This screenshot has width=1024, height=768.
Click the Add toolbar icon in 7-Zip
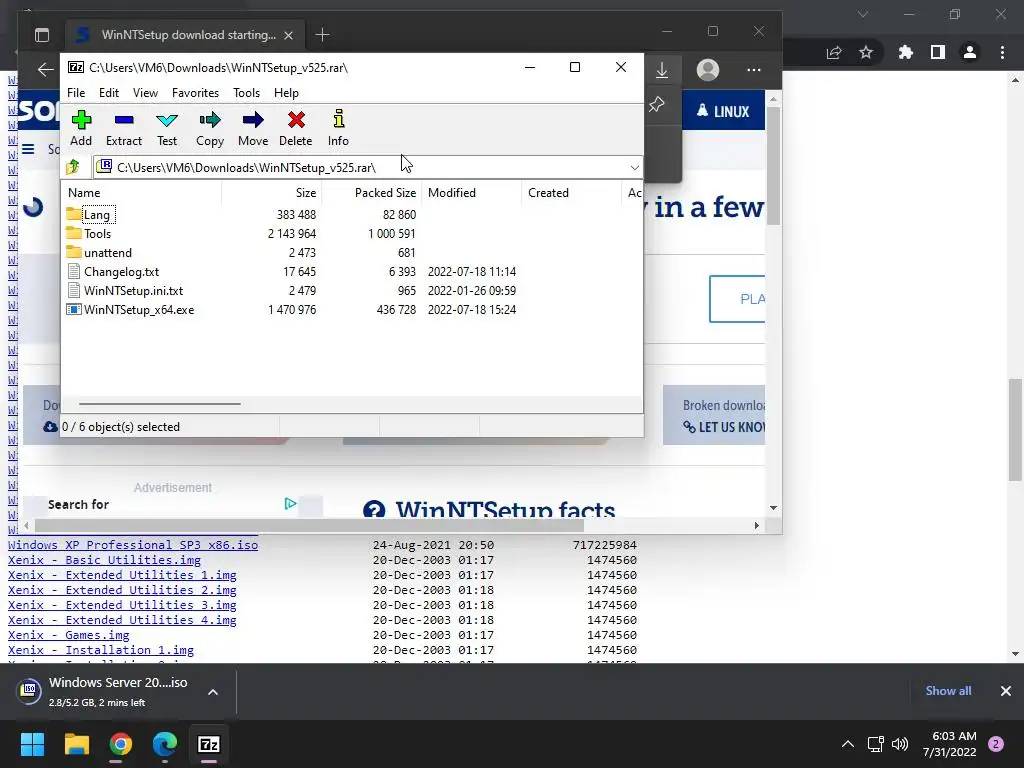[x=81, y=128]
